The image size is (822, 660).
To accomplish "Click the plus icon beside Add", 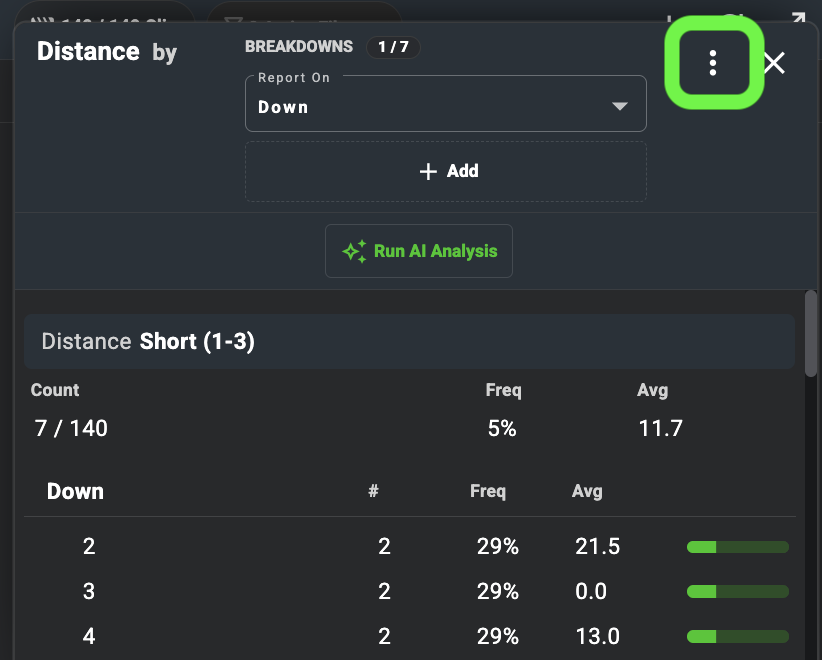I will coord(428,171).
